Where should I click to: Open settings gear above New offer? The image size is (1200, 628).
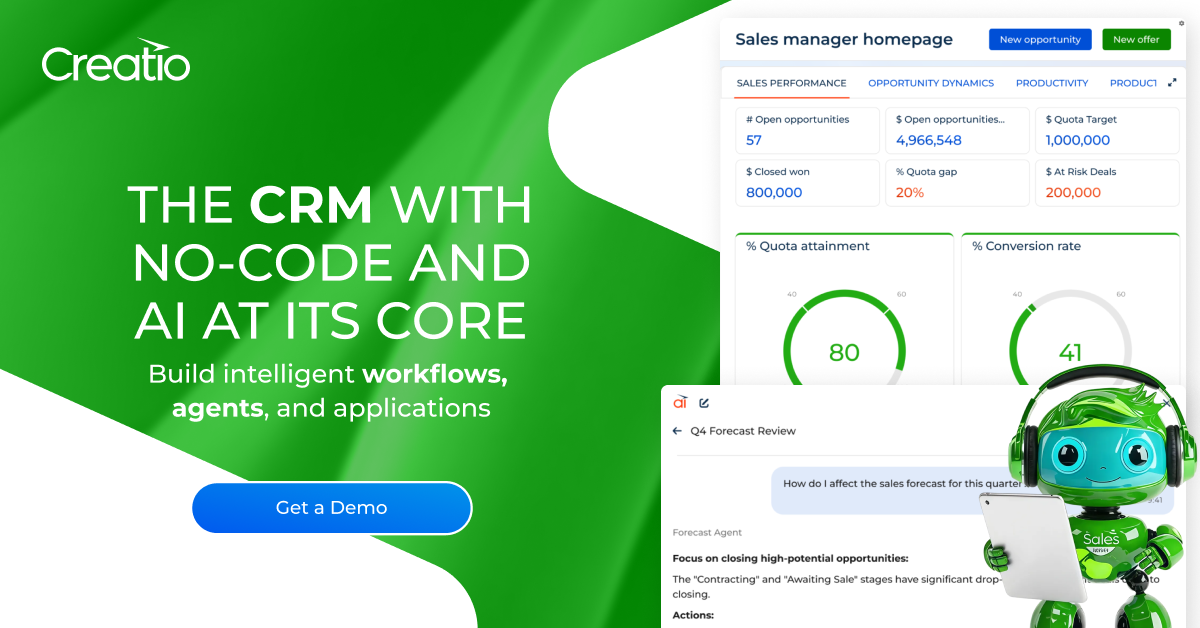(1181, 23)
